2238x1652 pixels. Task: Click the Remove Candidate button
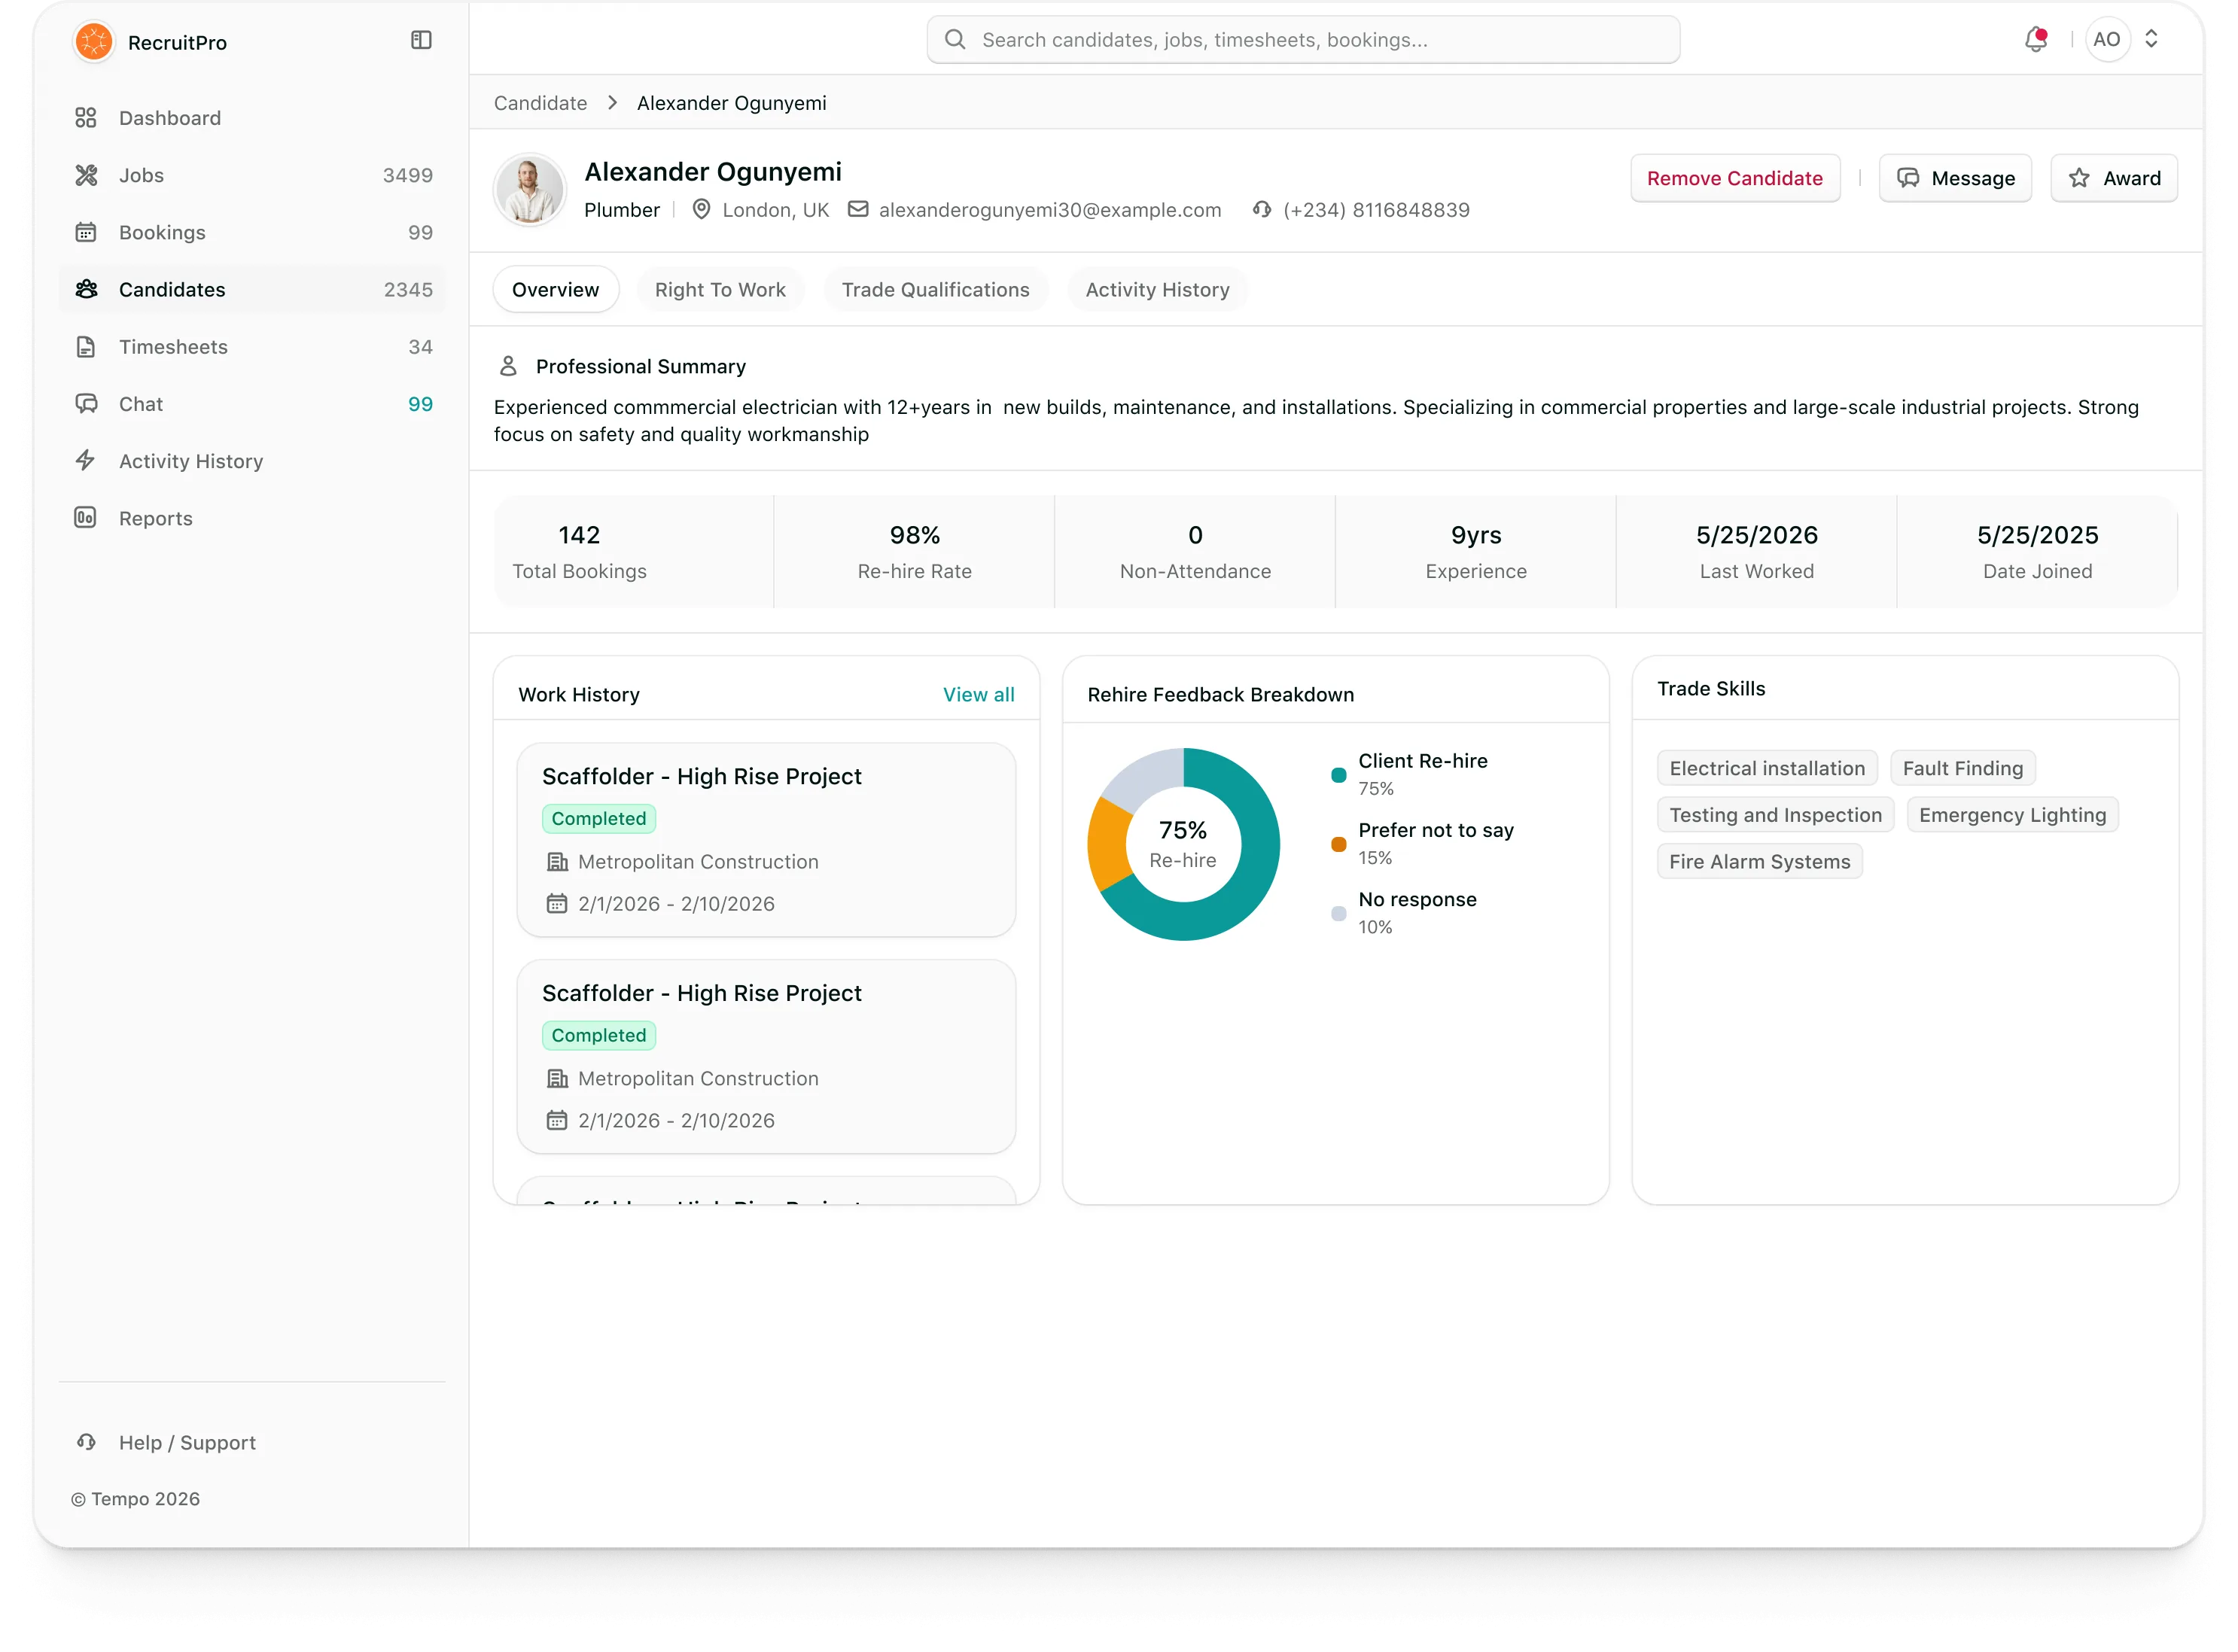point(1735,178)
